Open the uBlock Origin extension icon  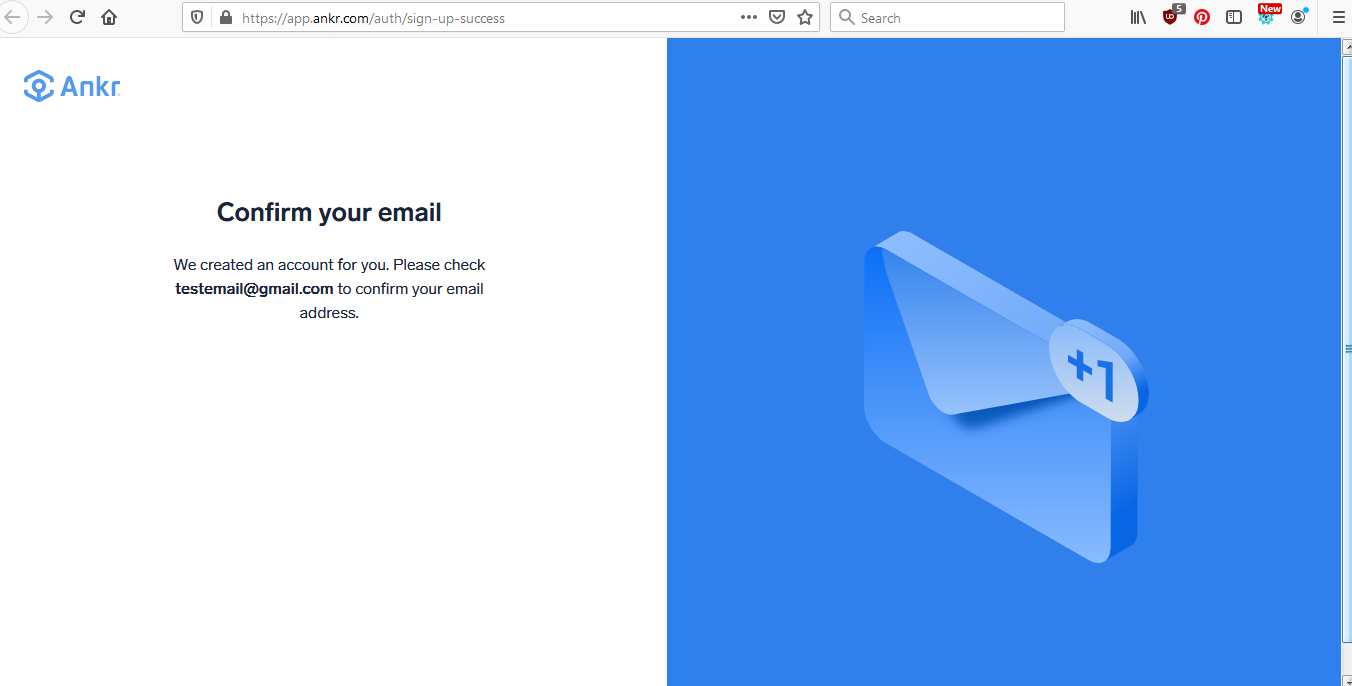(x=1171, y=15)
